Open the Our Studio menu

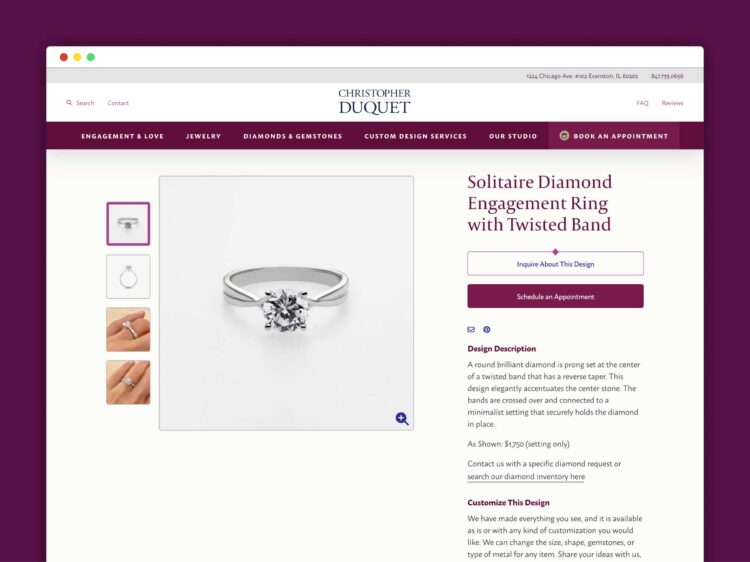click(513, 136)
